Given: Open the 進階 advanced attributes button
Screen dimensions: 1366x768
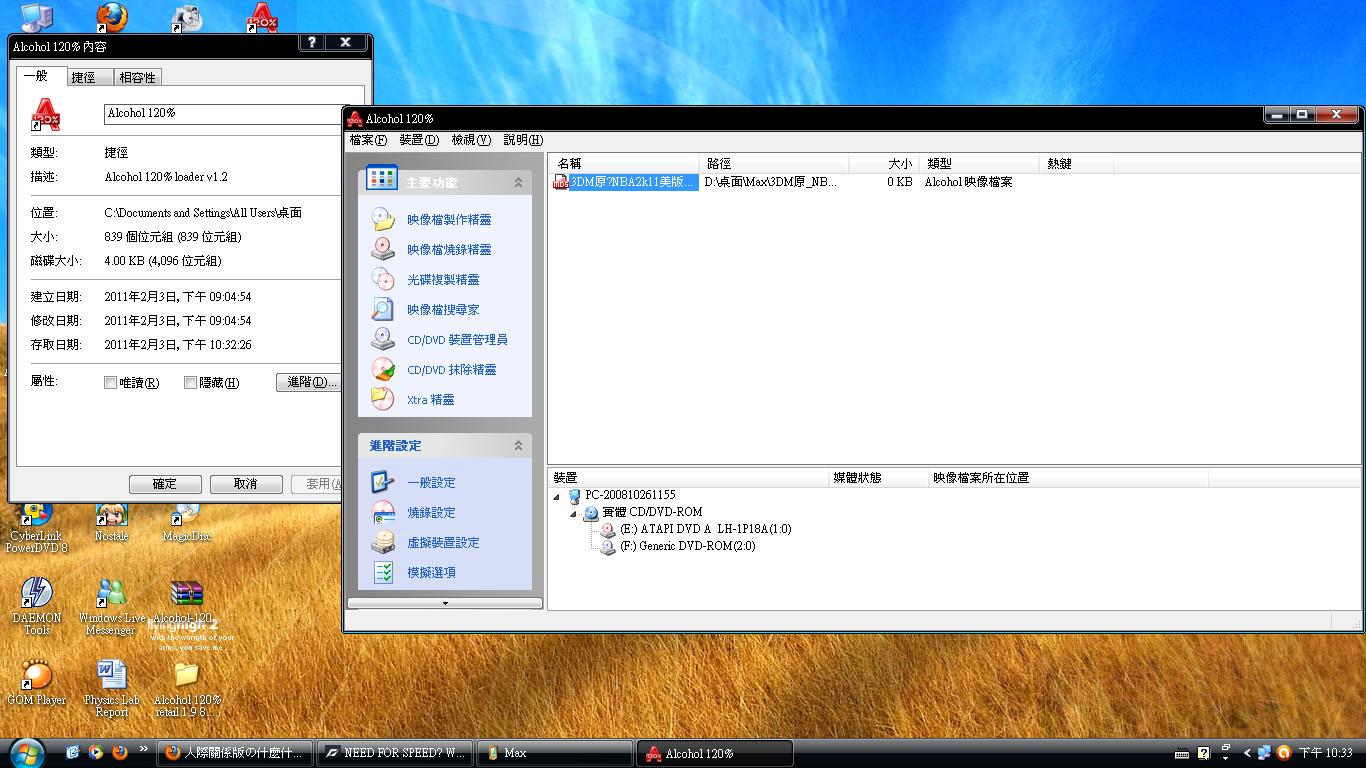Looking at the screenshot, I should pos(308,382).
